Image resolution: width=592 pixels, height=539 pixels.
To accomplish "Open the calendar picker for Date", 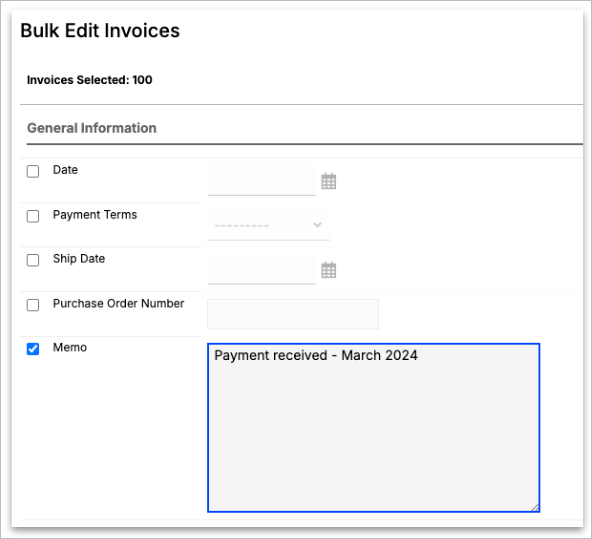I will point(328,181).
